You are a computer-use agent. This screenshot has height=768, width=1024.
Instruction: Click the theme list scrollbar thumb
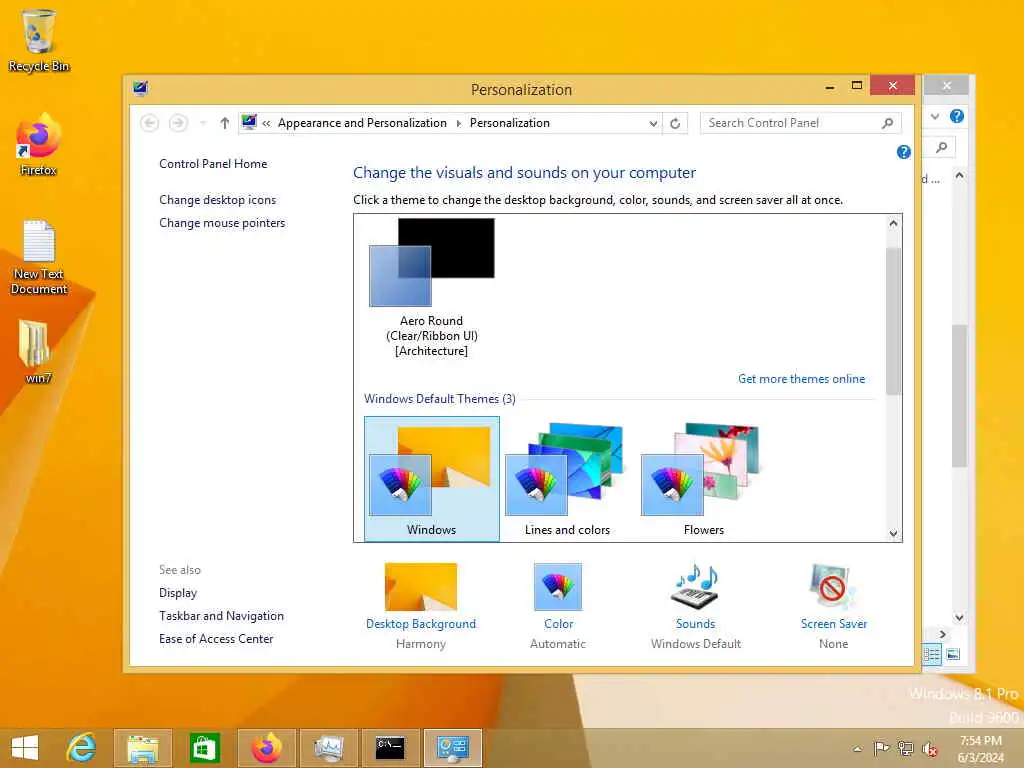point(893,321)
